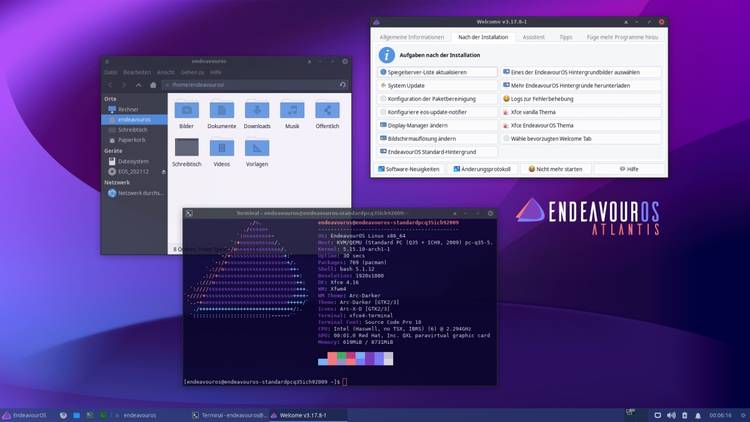Switch to Allgemeine Informationen tab
Image resolution: width=750 pixels, height=422 pixels.
[412, 37]
